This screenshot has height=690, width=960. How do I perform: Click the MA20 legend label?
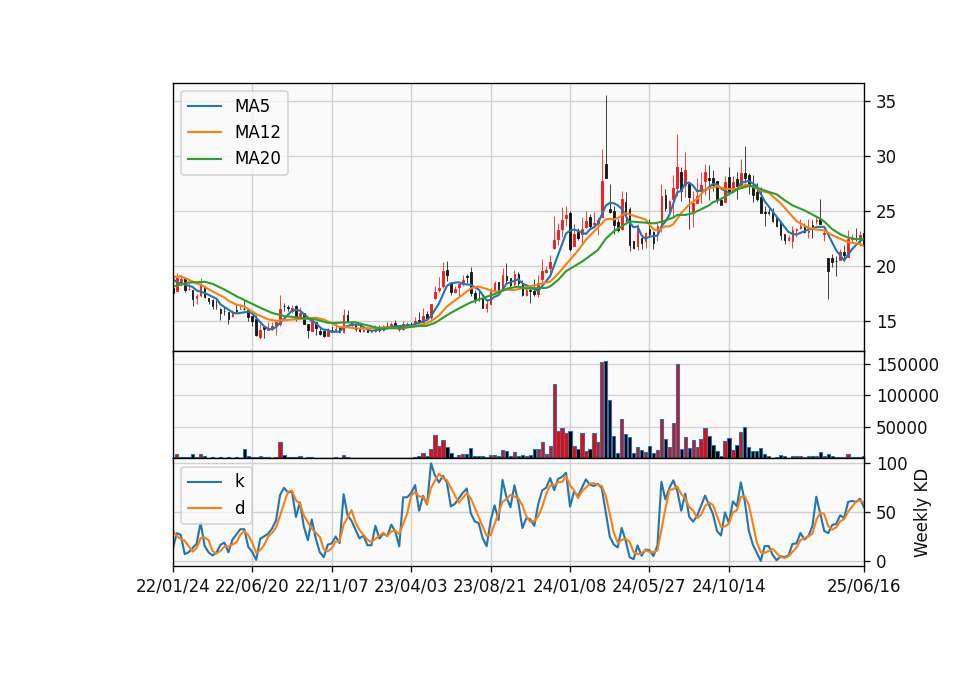(257, 158)
